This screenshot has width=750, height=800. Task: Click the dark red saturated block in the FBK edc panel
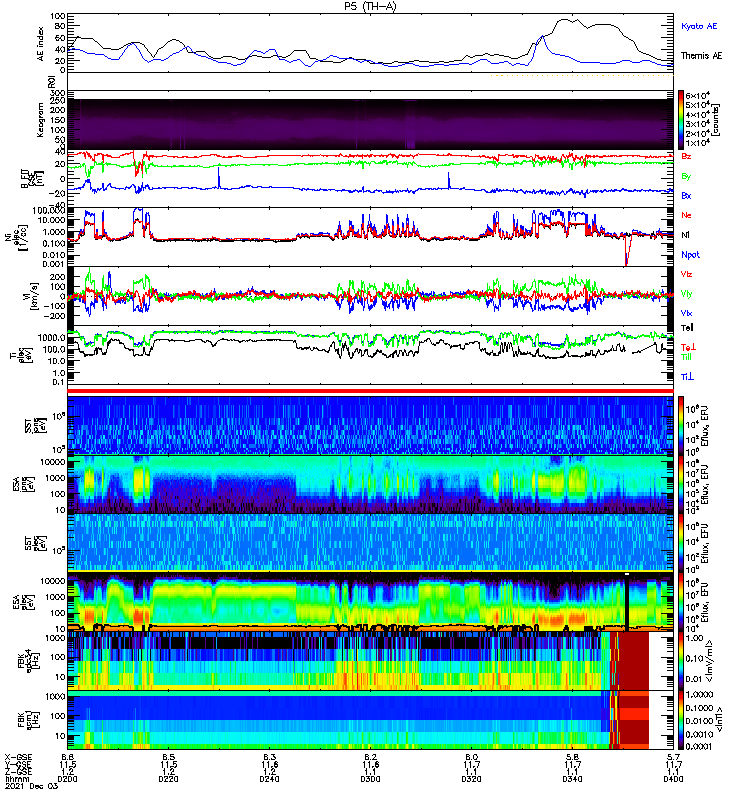(x=634, y=661)
